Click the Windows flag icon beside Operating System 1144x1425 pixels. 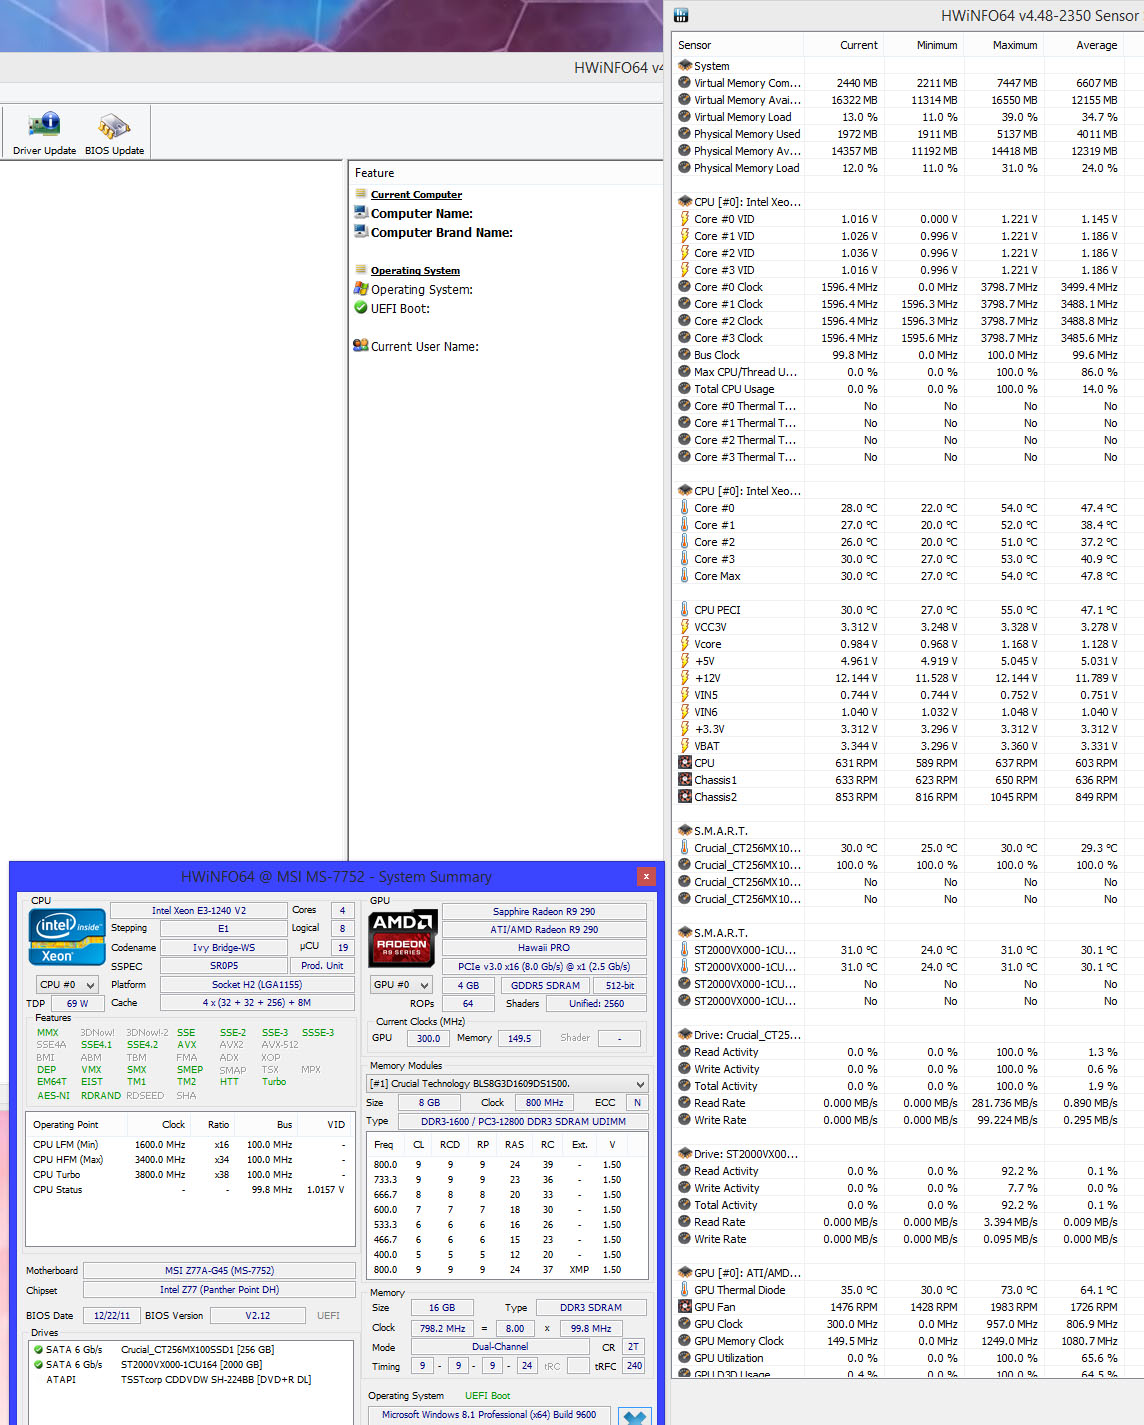tap(361, 289)
